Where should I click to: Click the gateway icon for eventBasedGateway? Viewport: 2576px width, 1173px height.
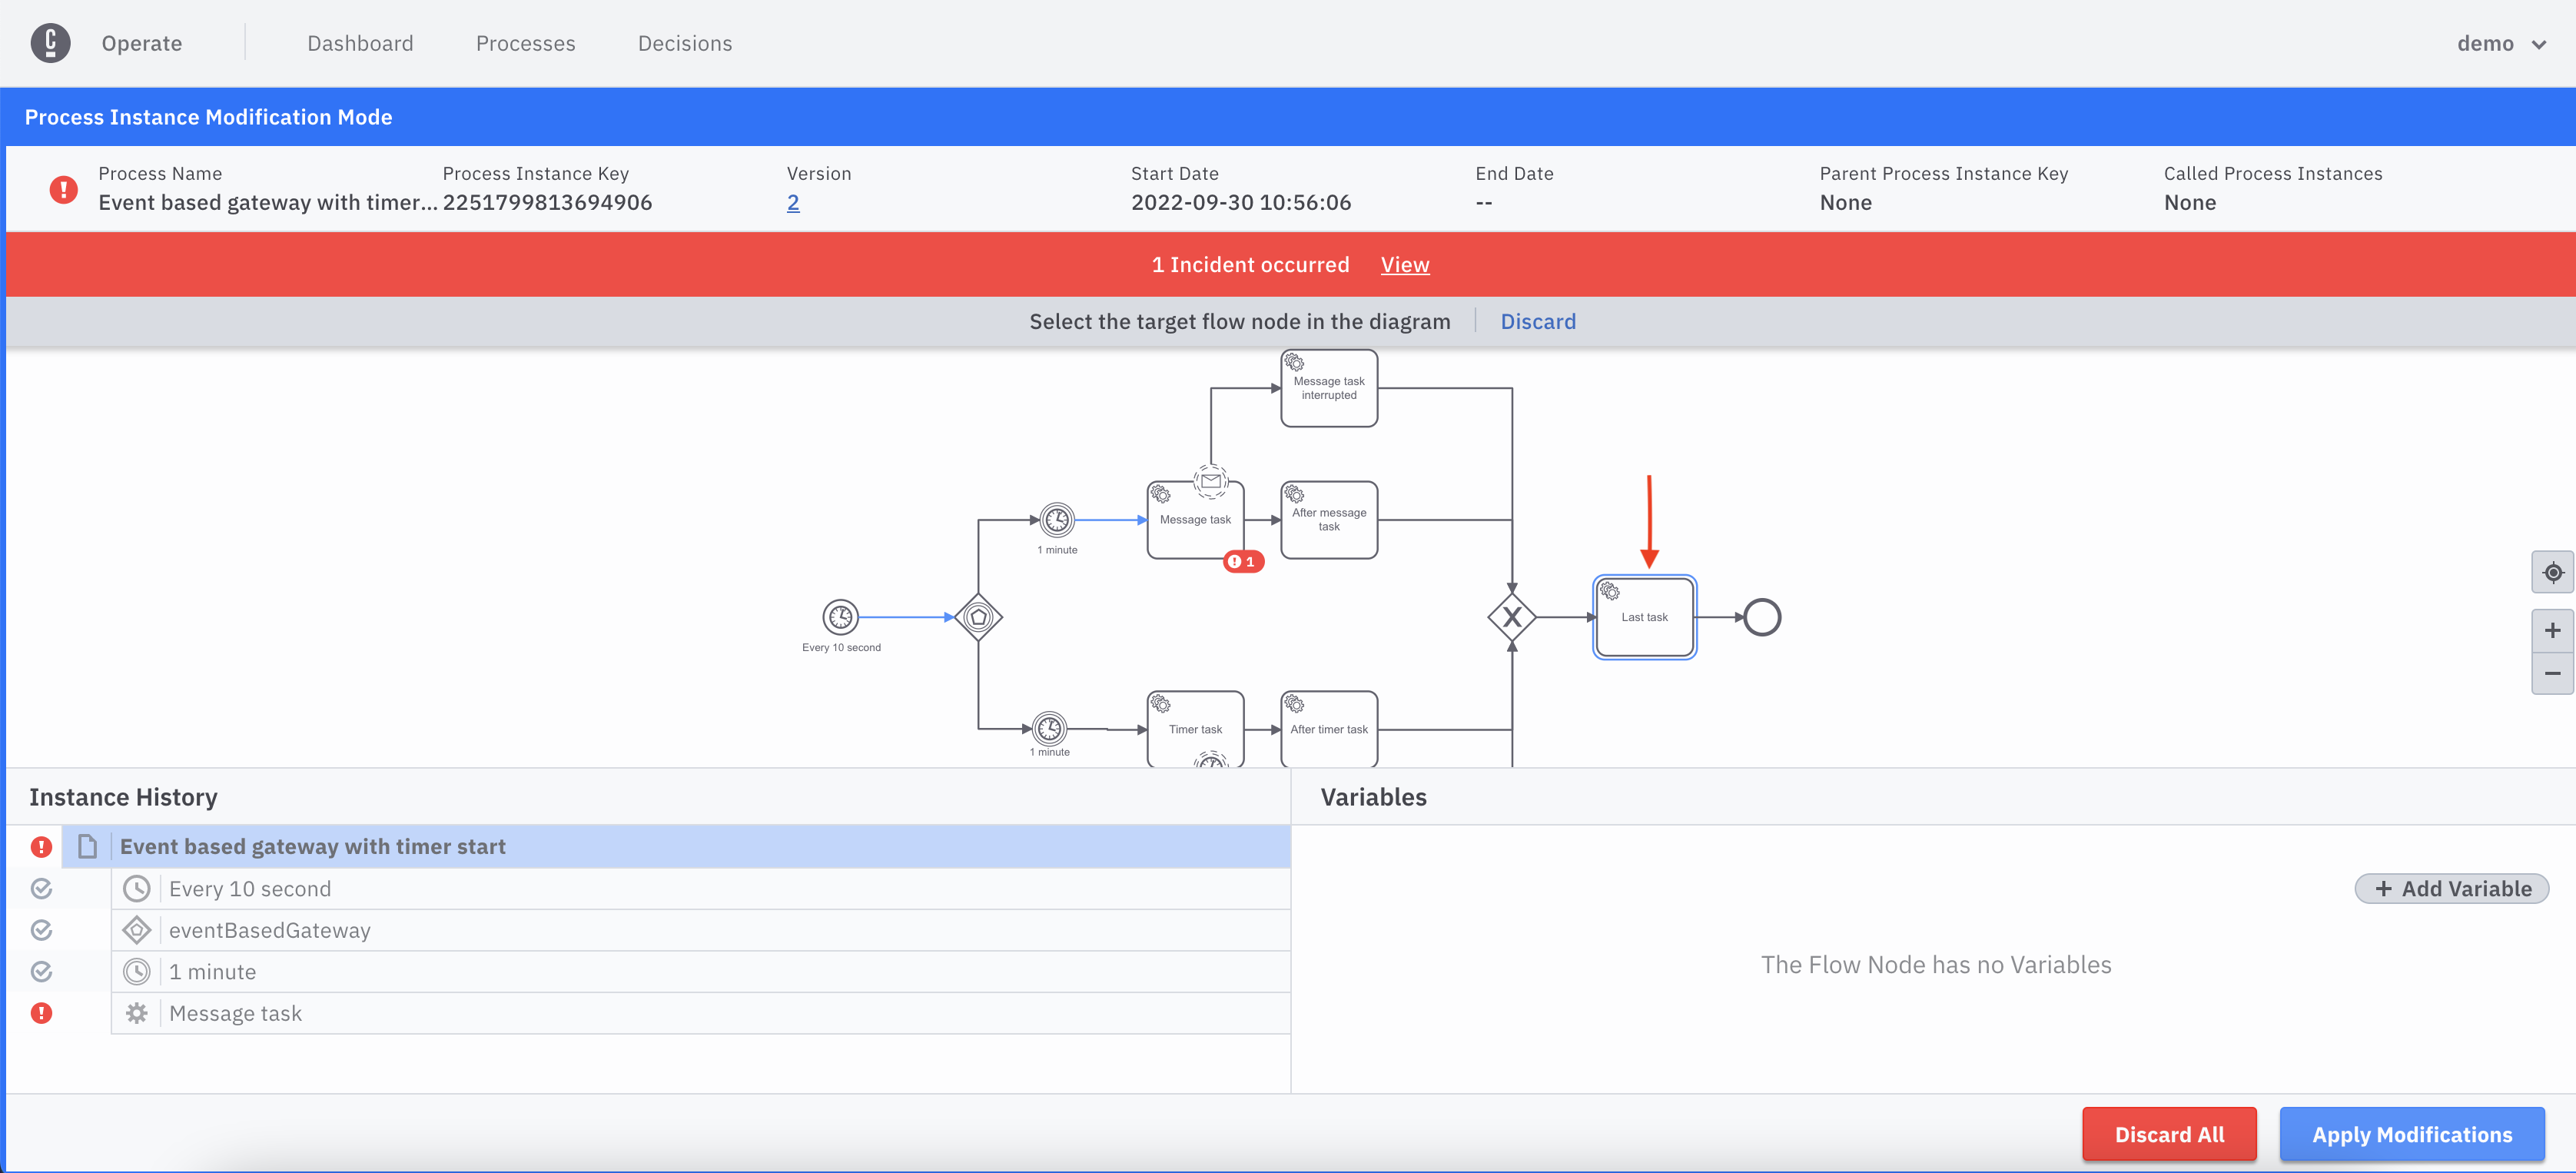(137, 929)
